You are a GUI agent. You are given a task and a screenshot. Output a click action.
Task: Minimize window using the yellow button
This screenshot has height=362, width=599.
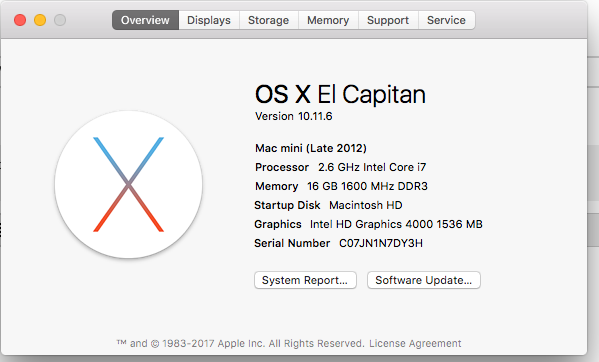click(x=40, y=20)
